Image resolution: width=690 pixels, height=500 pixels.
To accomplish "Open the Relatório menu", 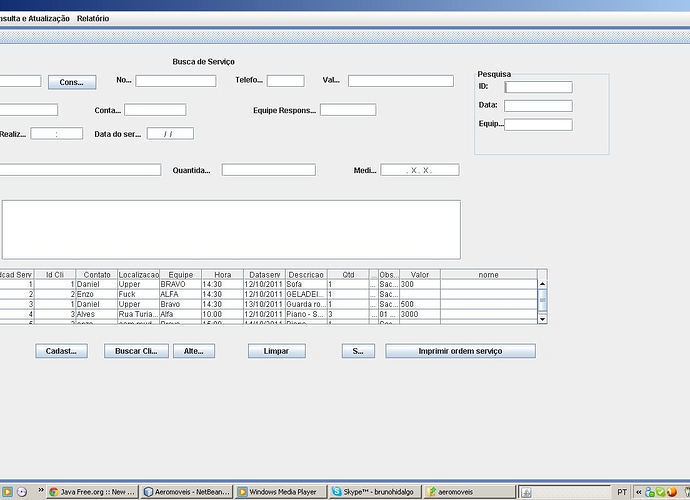I will click(93, 18).
